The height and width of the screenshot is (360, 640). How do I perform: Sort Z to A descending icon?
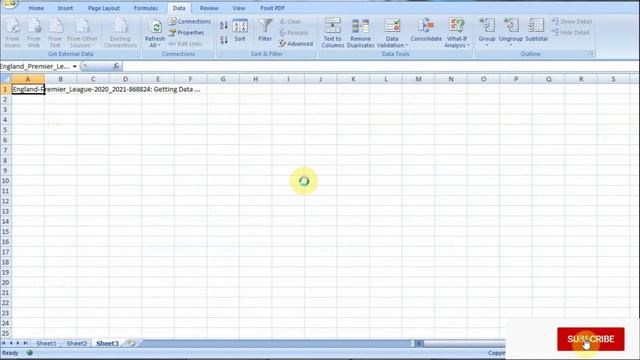[224, 40]
